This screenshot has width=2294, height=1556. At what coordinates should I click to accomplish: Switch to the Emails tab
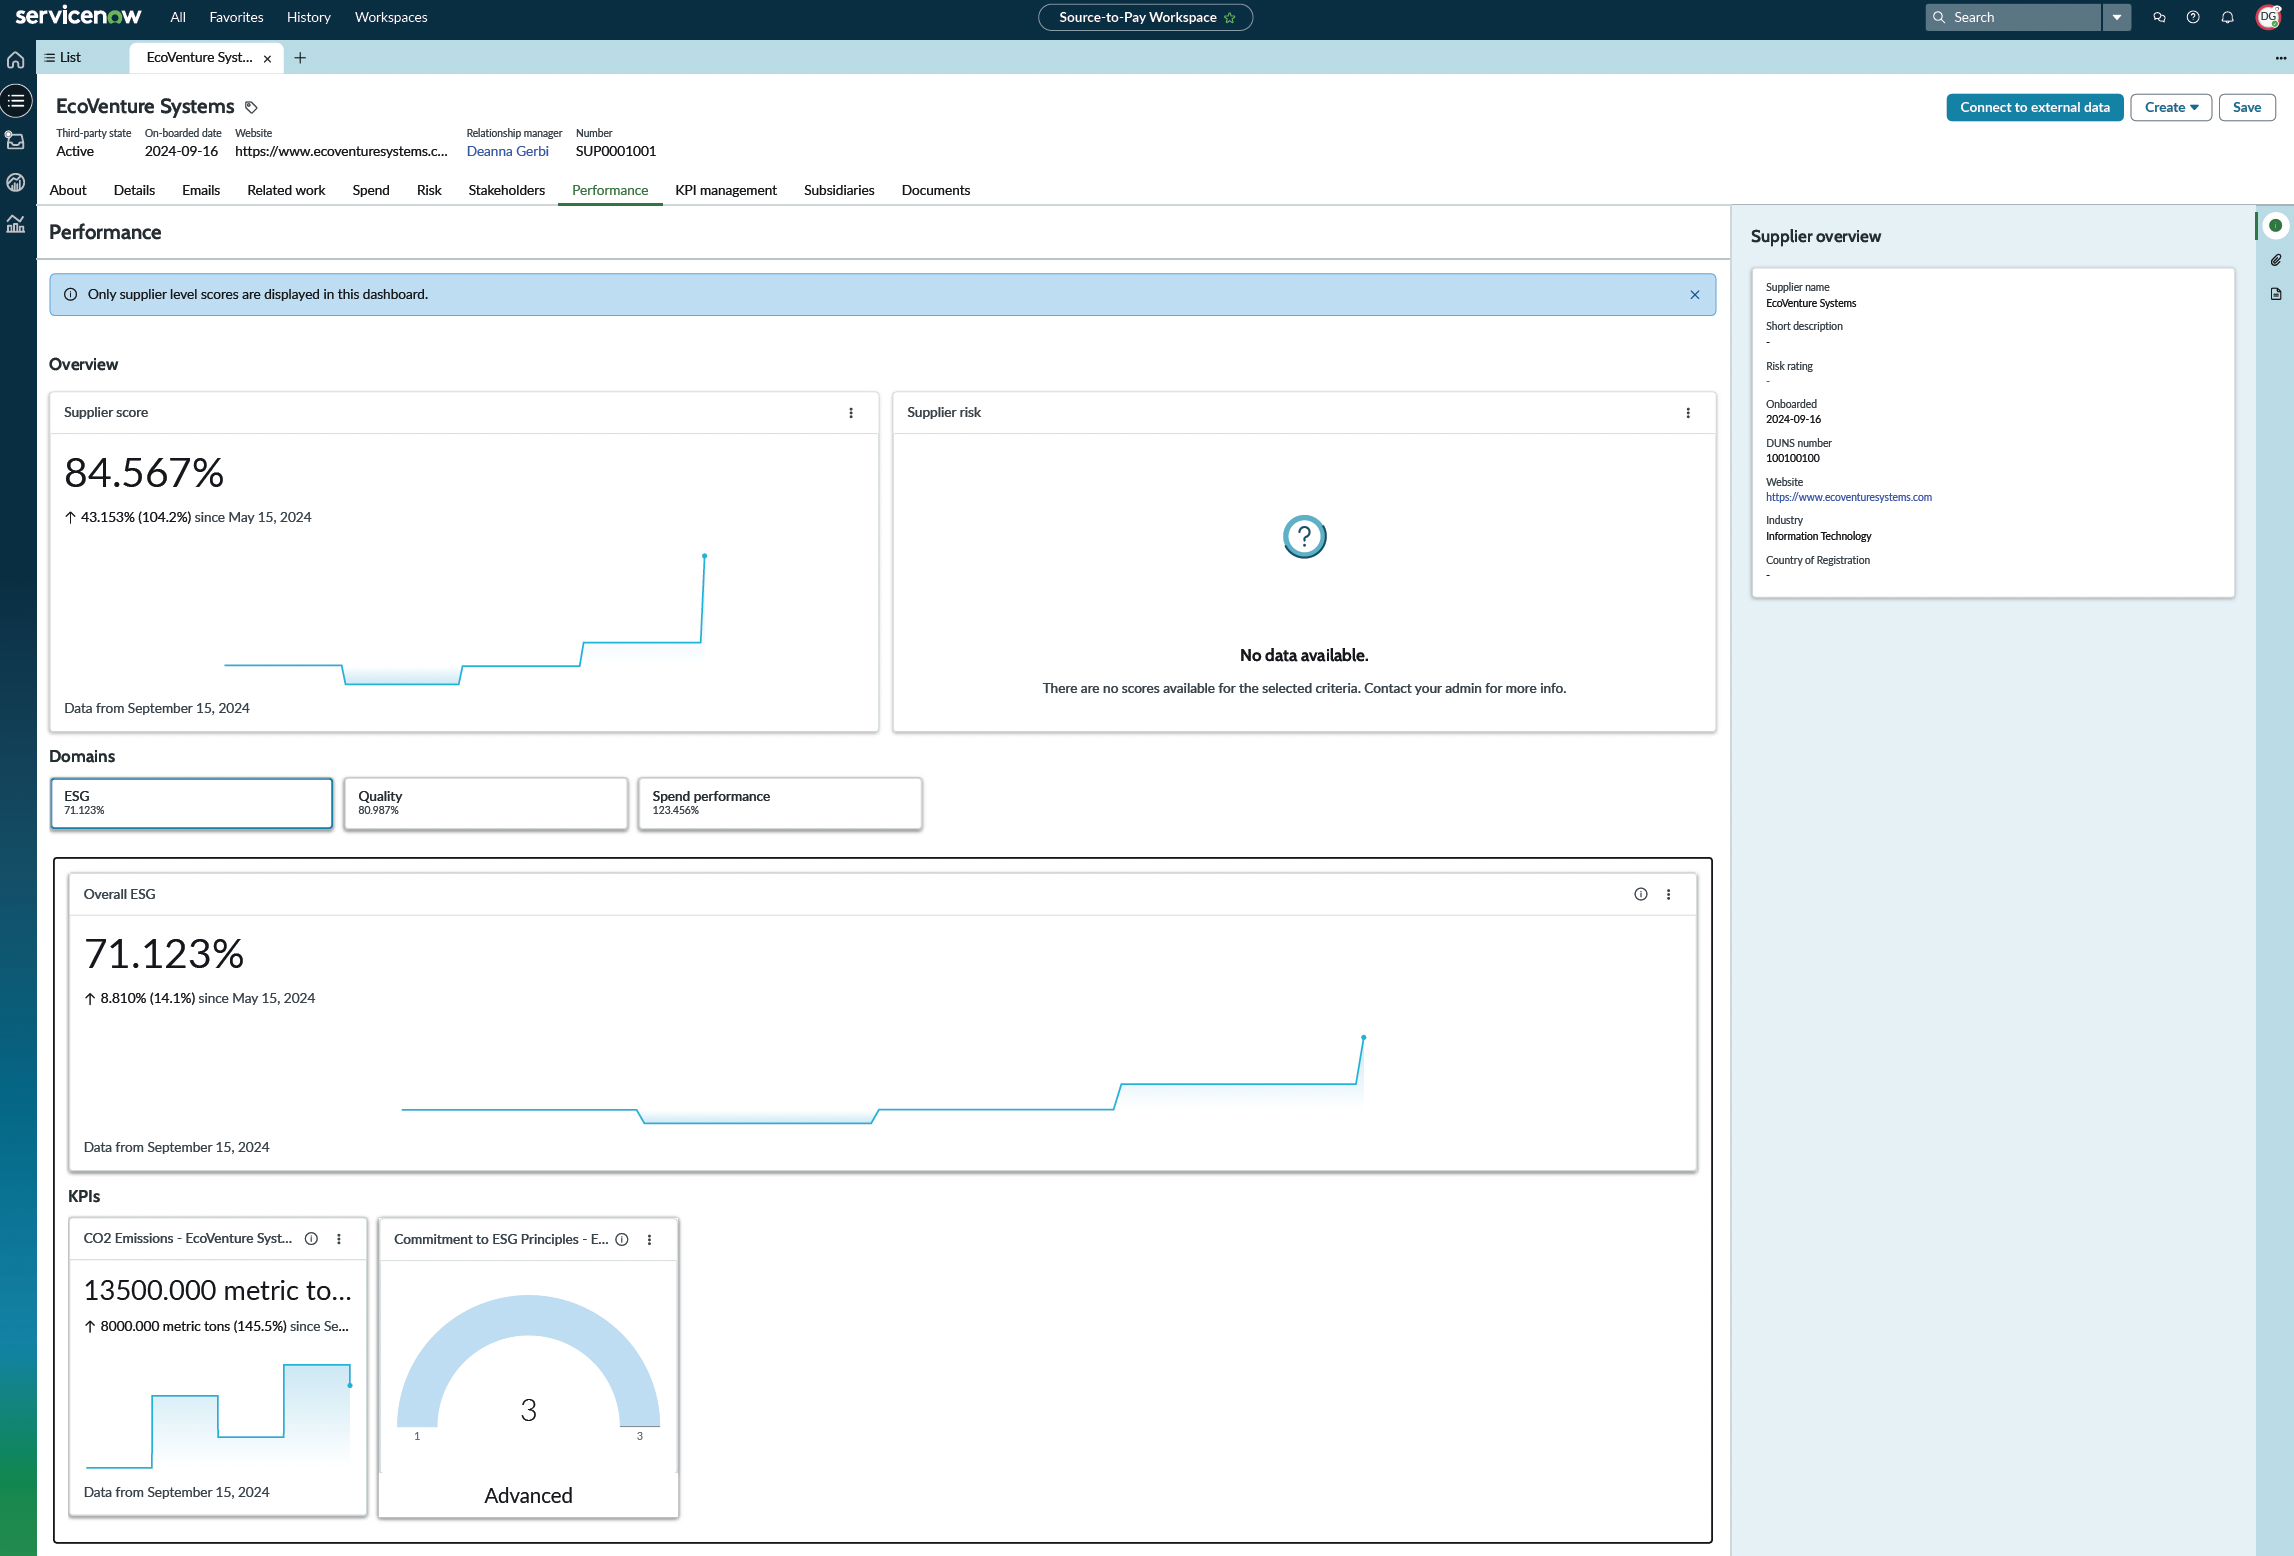(201, 190)
